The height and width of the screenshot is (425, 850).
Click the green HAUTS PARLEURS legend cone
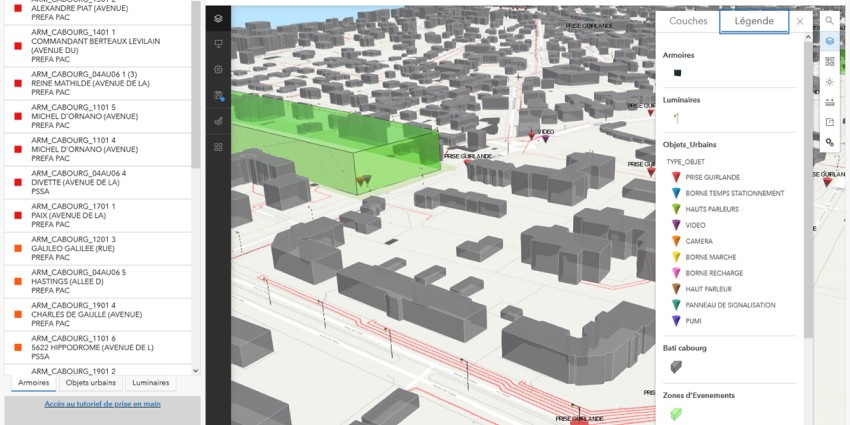tap(676, 209)
